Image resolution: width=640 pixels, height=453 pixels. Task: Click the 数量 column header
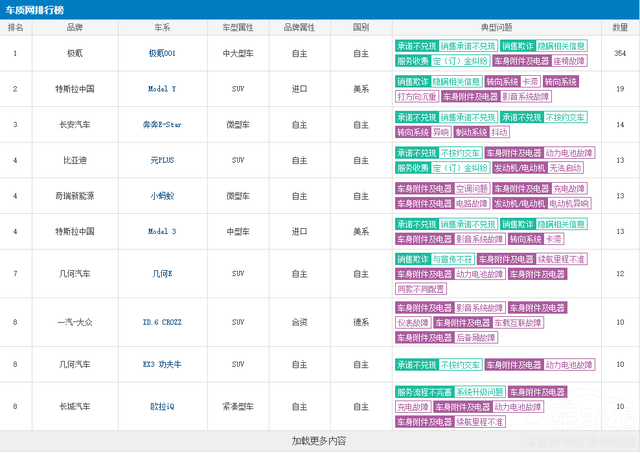(620, 28)
